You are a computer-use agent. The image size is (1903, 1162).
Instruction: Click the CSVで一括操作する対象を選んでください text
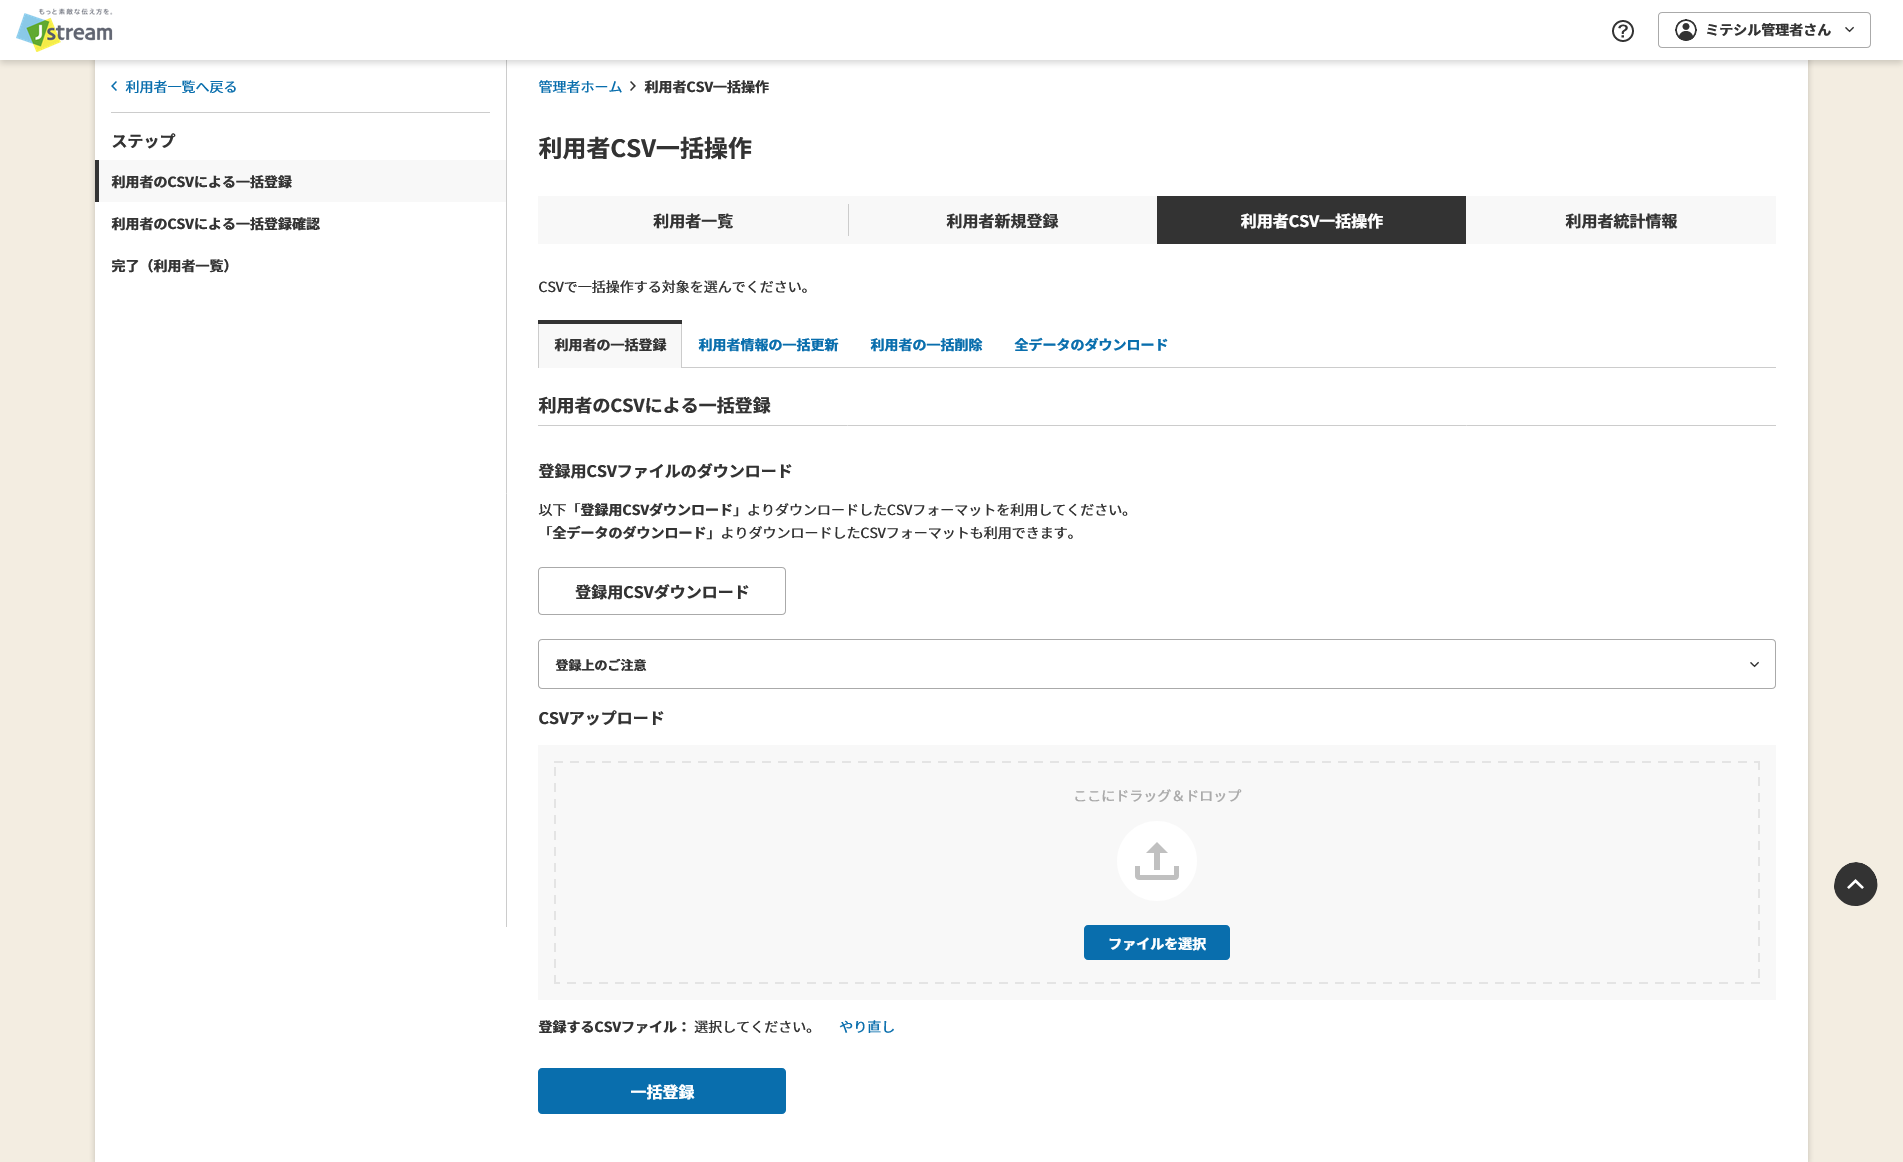(674, 287)
